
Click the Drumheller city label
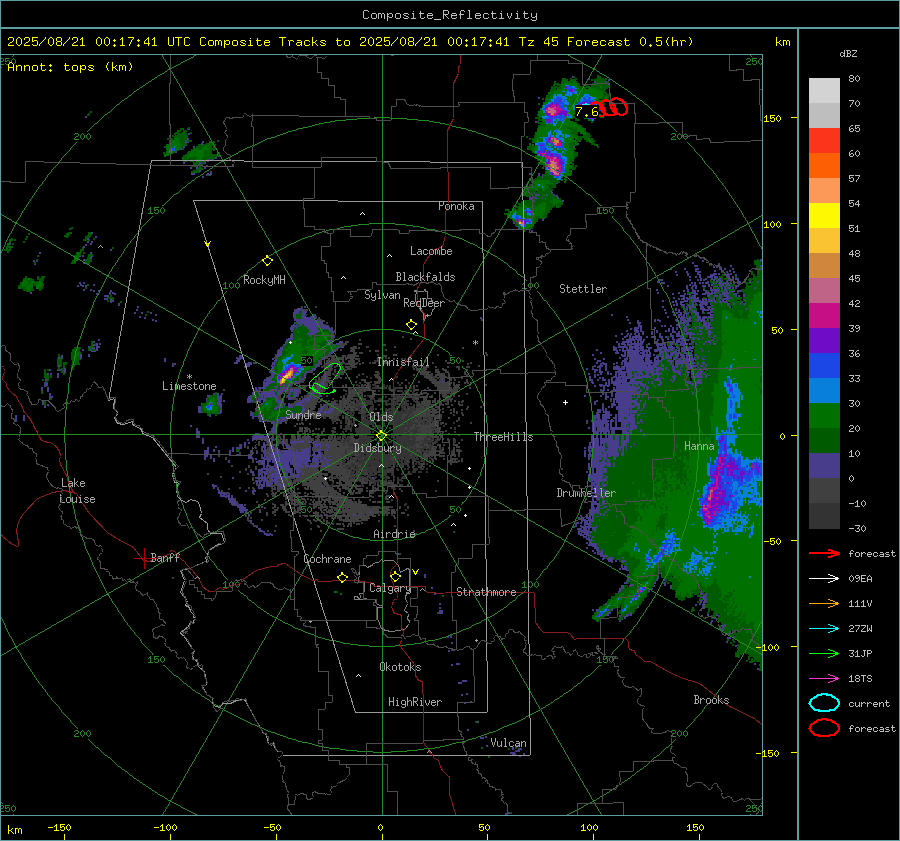click(x=586, y=493)
